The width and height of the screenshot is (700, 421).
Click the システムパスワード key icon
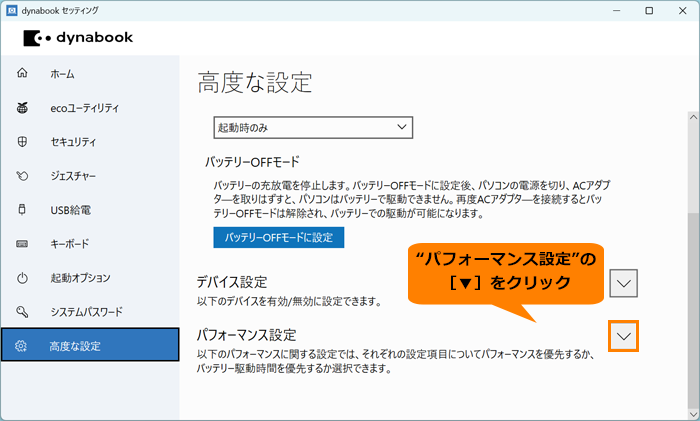point(22,312)
